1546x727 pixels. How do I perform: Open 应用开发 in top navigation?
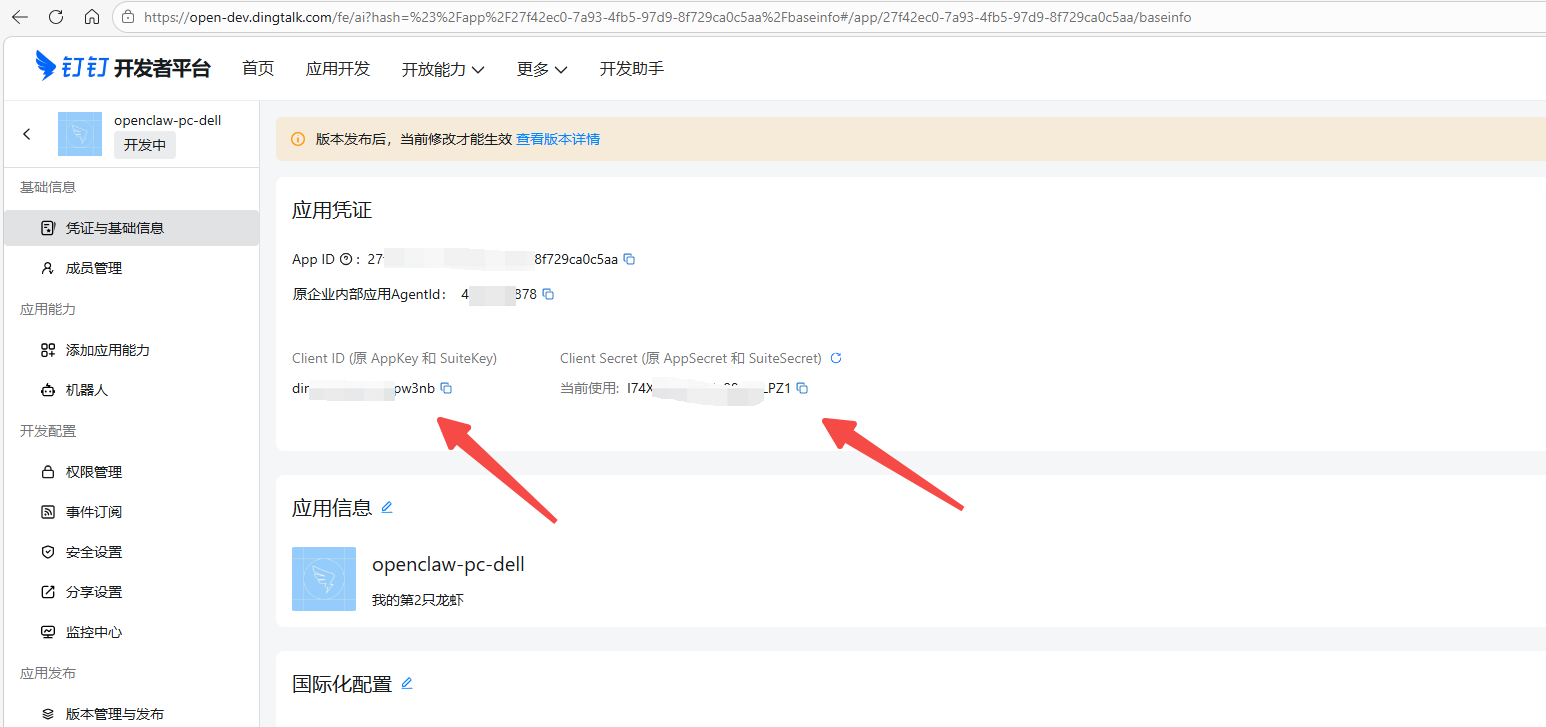click(x=338, y=68)
